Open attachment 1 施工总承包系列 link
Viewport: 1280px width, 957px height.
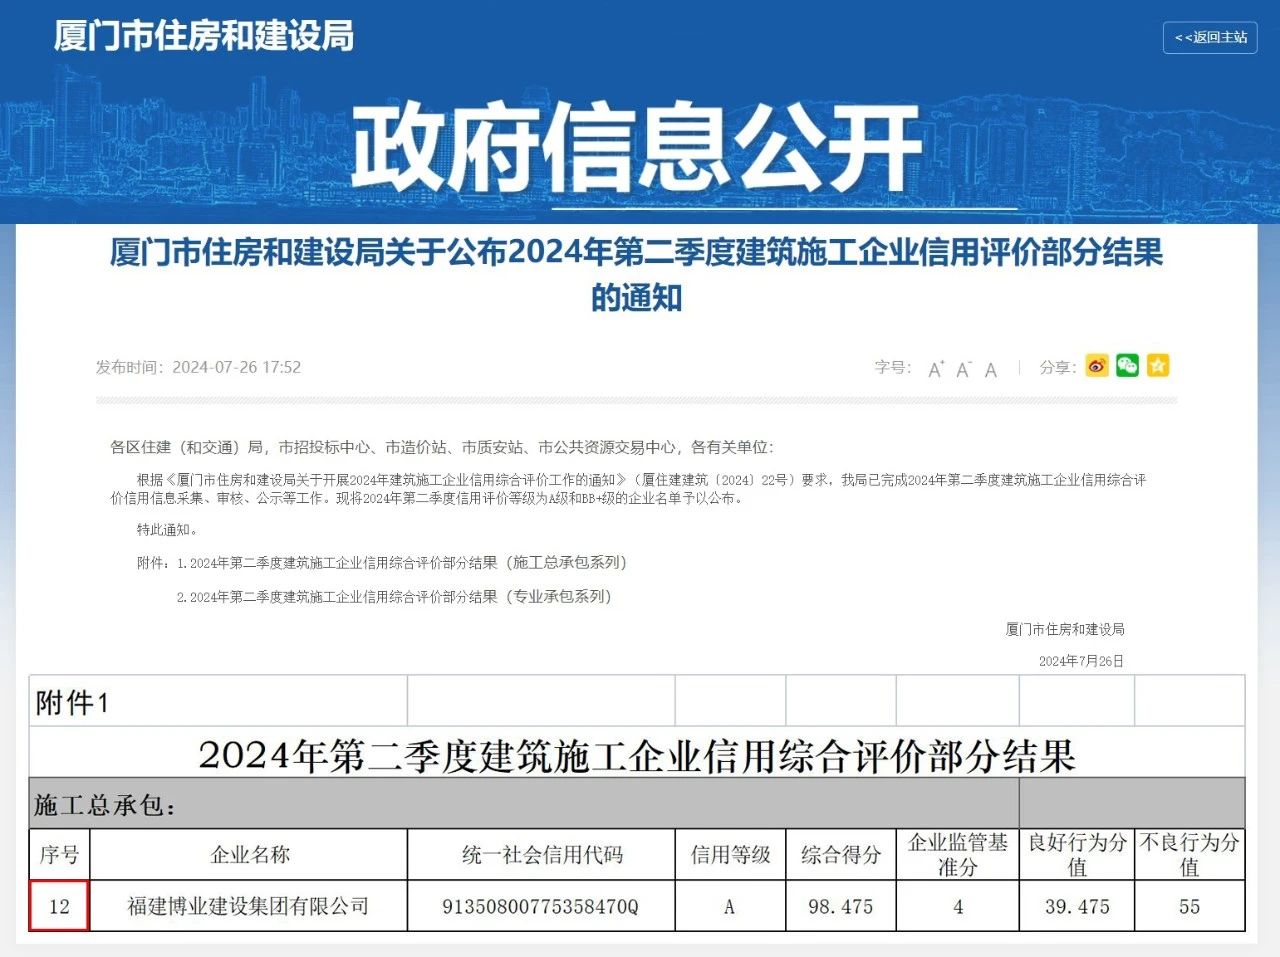(x=398, y=563)
